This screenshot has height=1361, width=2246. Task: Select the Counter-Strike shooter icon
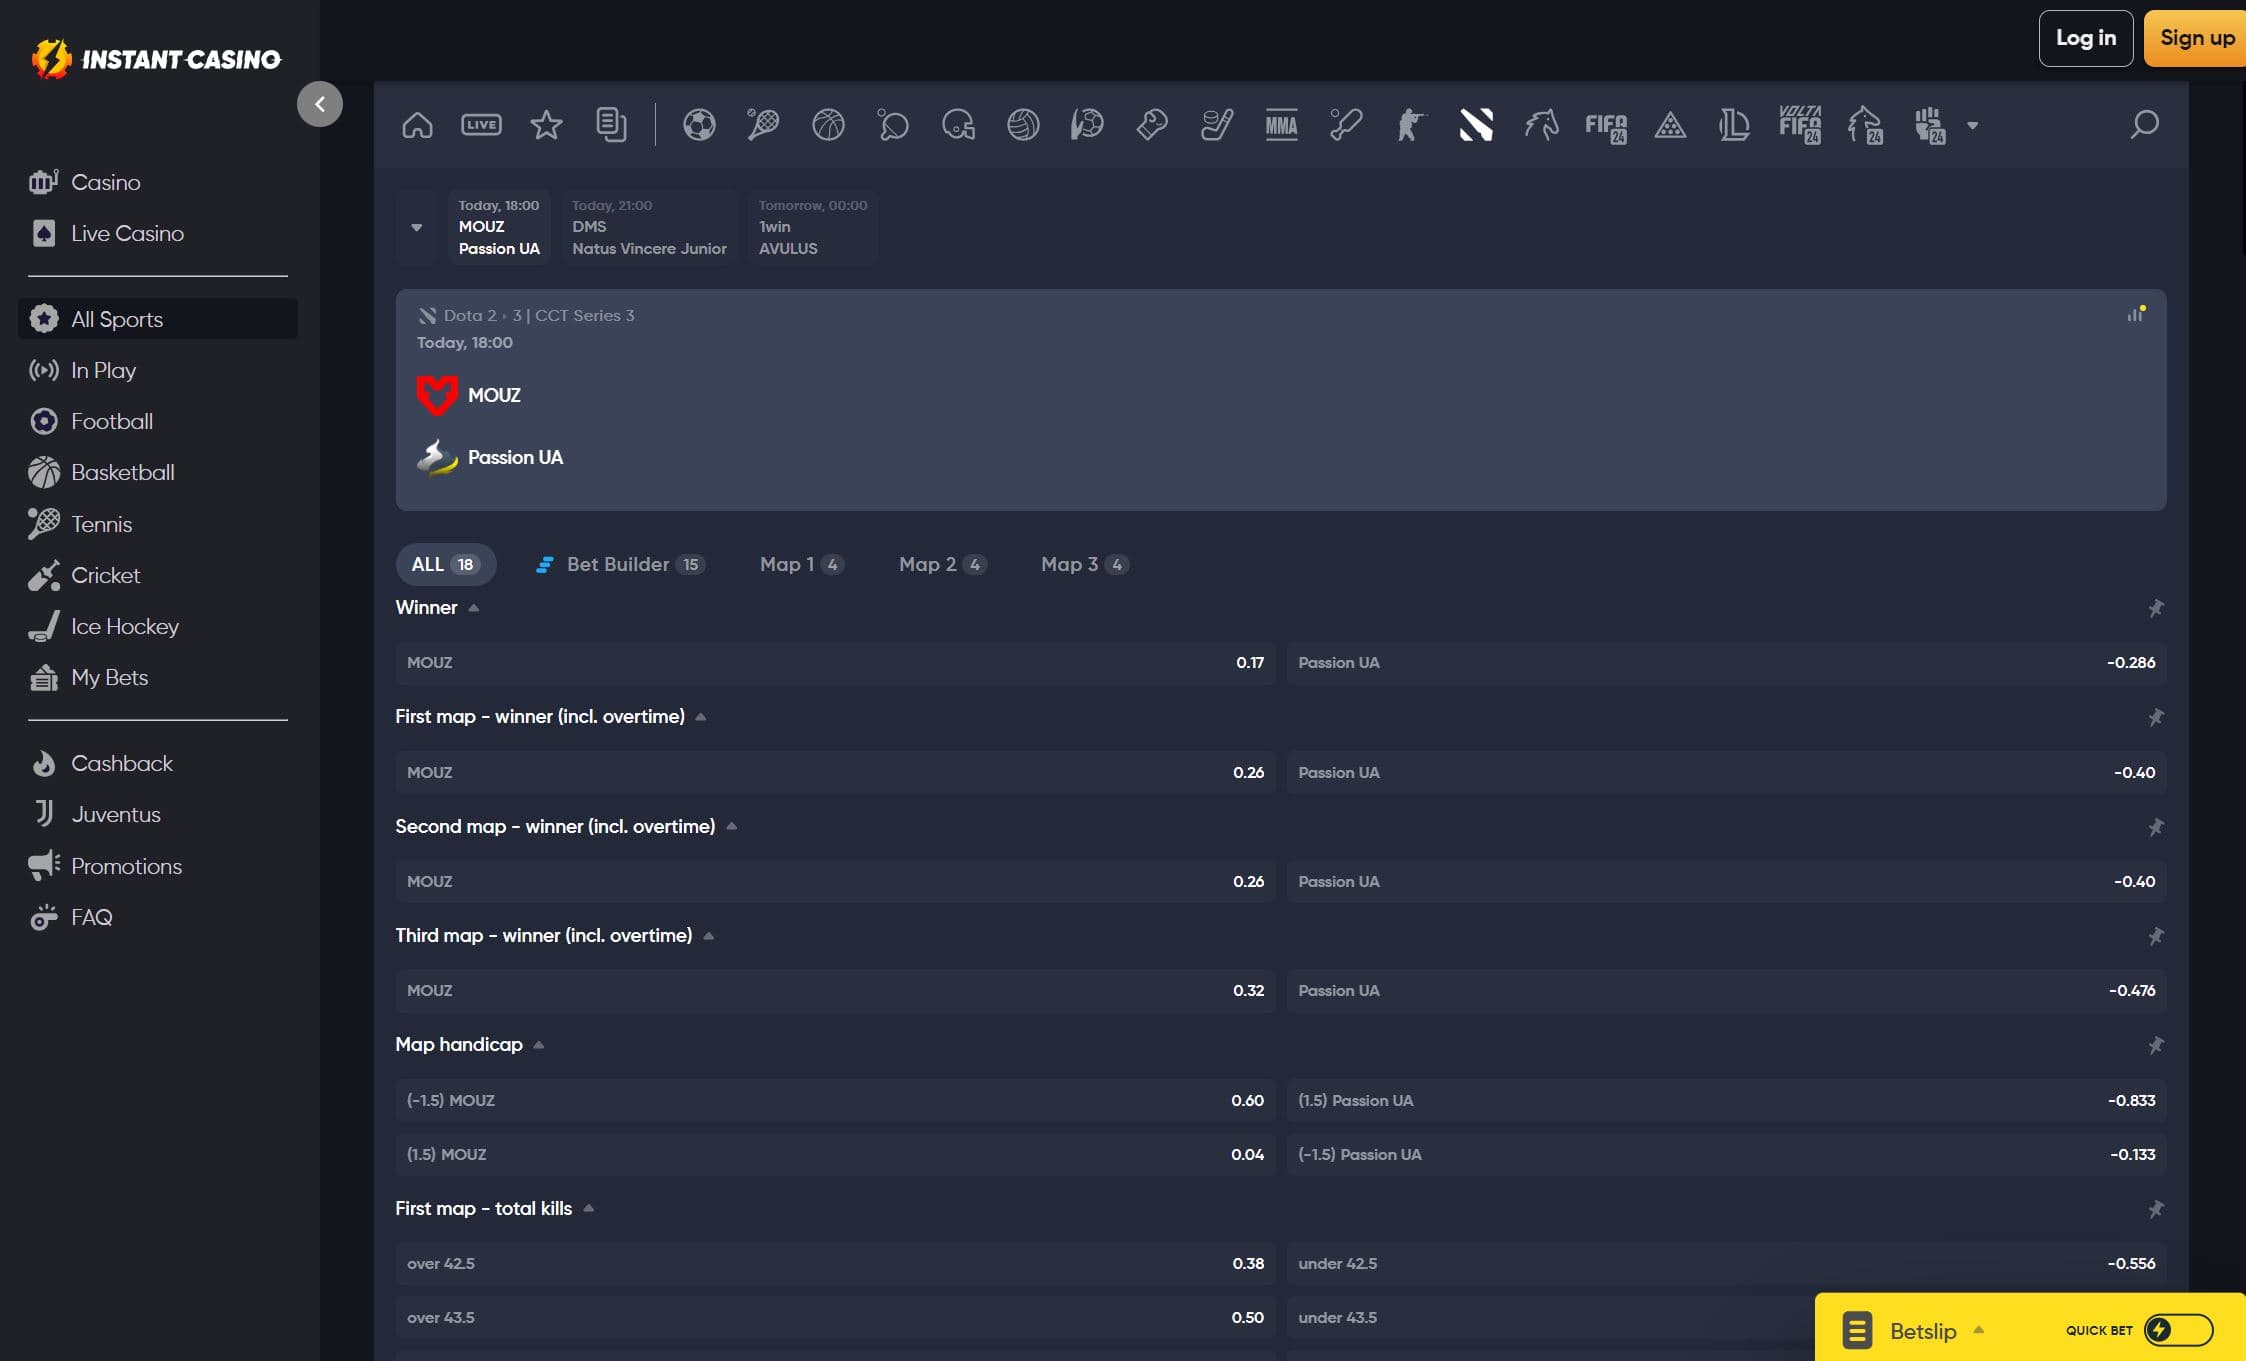tap(1411, 125)
